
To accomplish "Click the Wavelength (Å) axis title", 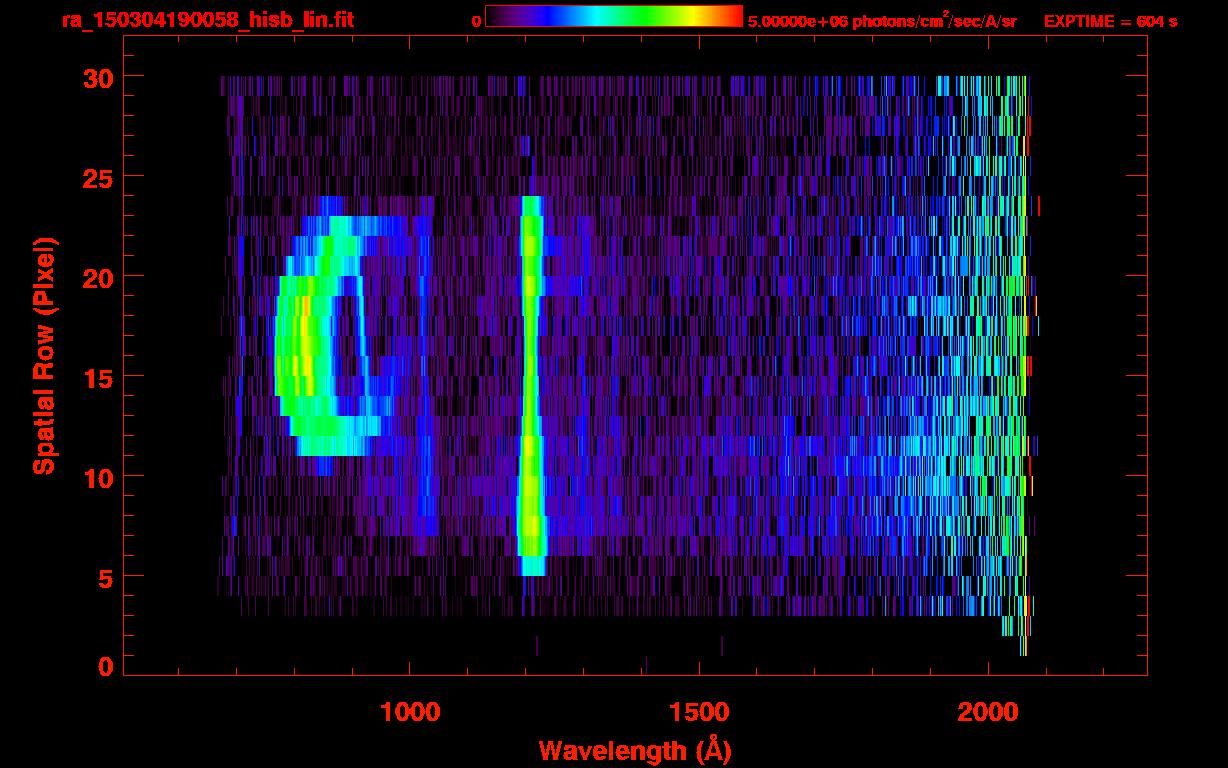I will 637,750.
